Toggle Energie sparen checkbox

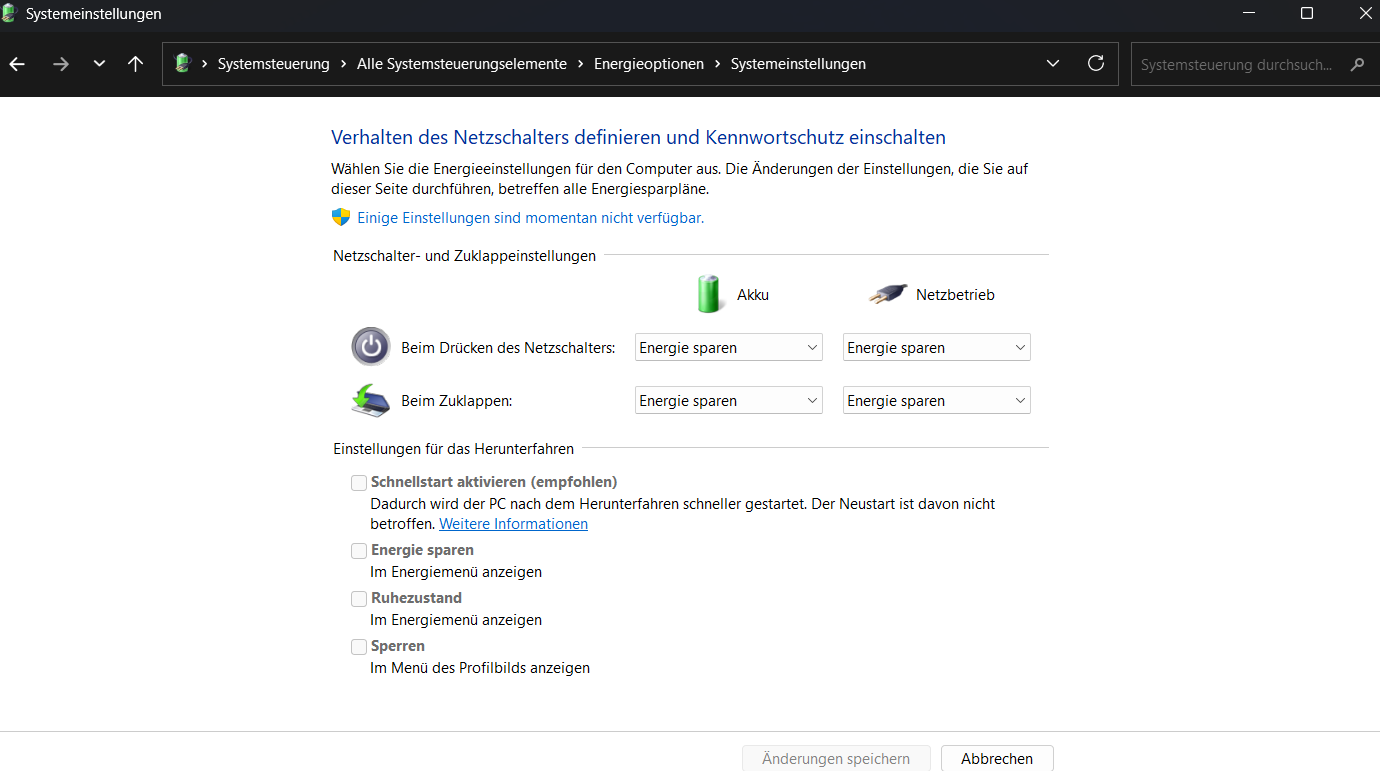(359, 551)
